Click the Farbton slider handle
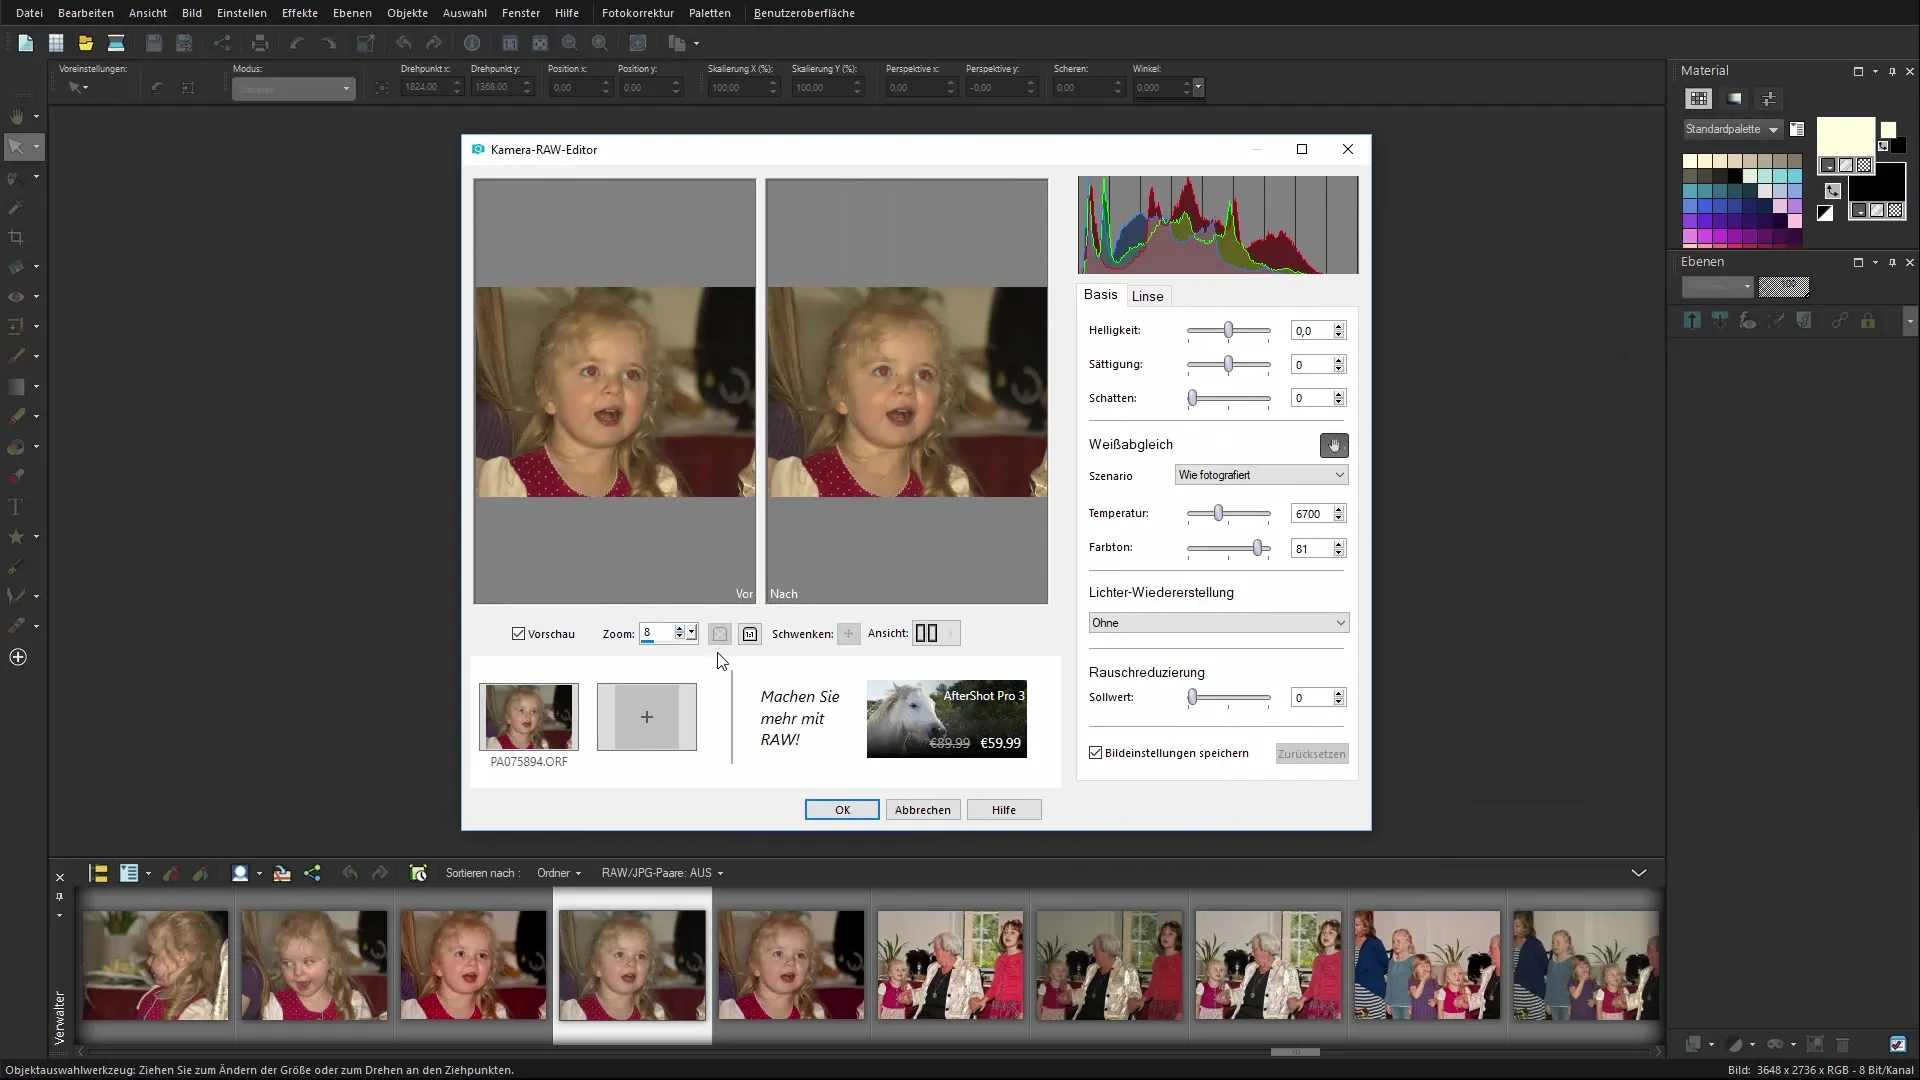Screen dimensions: 1920x1080 (1257, 548)
